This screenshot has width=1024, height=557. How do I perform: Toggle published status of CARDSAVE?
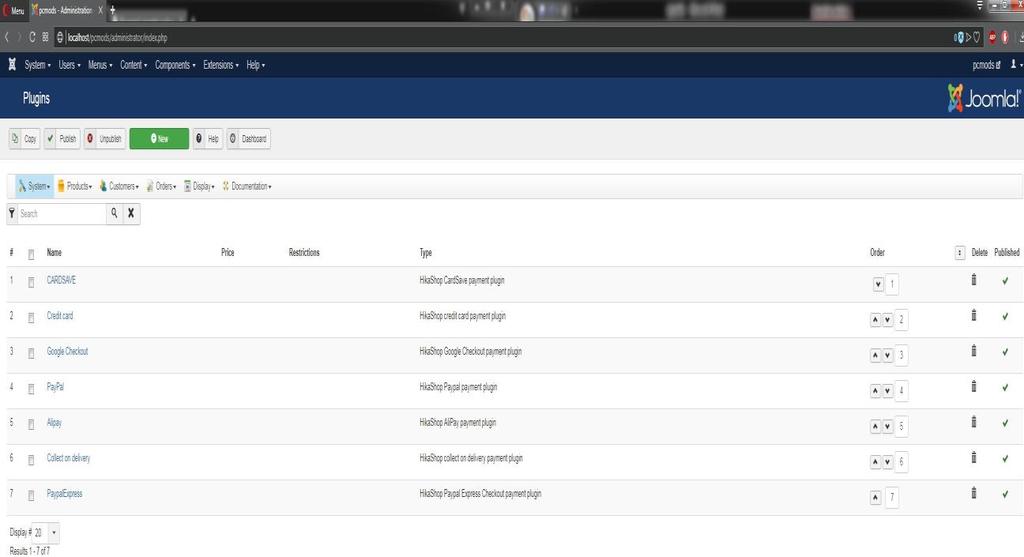pos(1005,281)
